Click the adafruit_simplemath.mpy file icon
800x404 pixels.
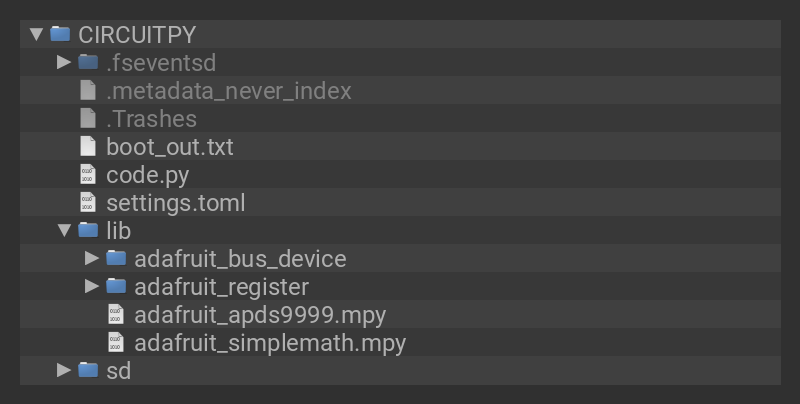click(116, 342)
